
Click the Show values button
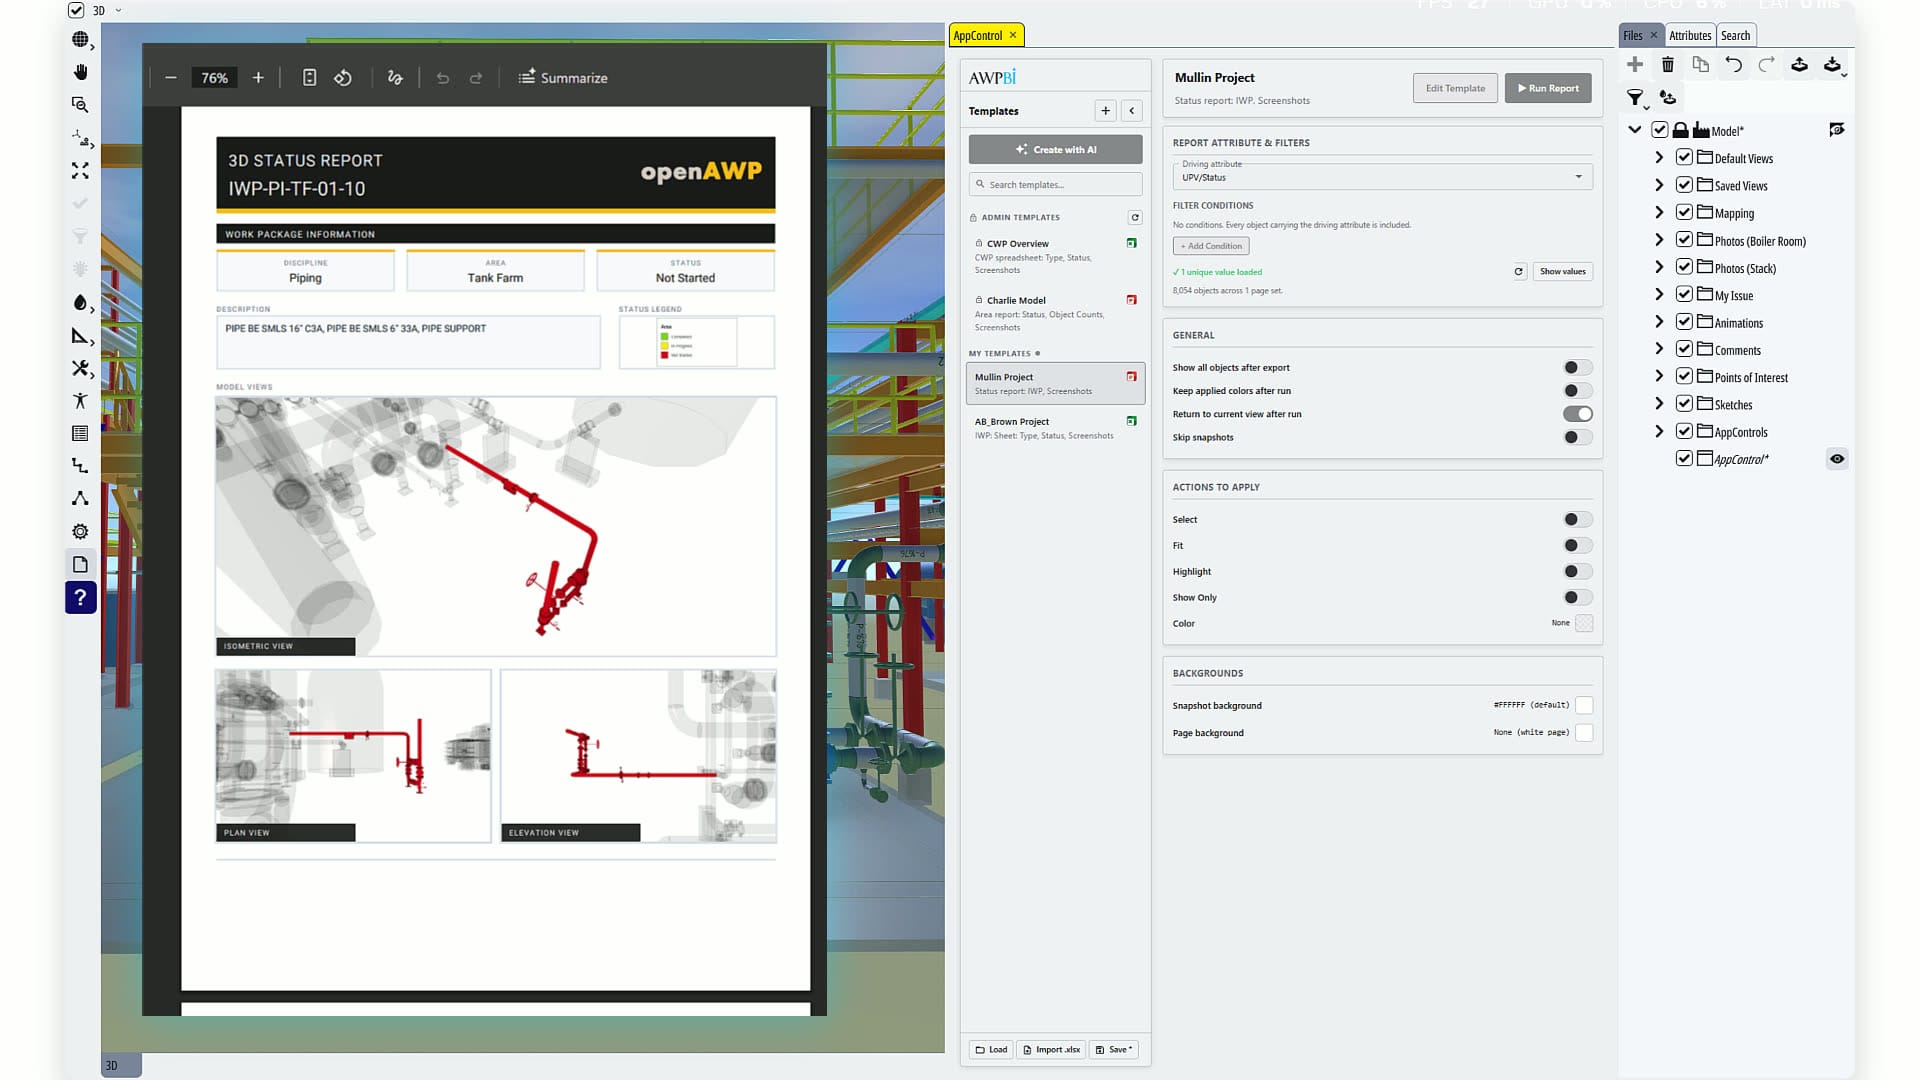point(1562,271)
